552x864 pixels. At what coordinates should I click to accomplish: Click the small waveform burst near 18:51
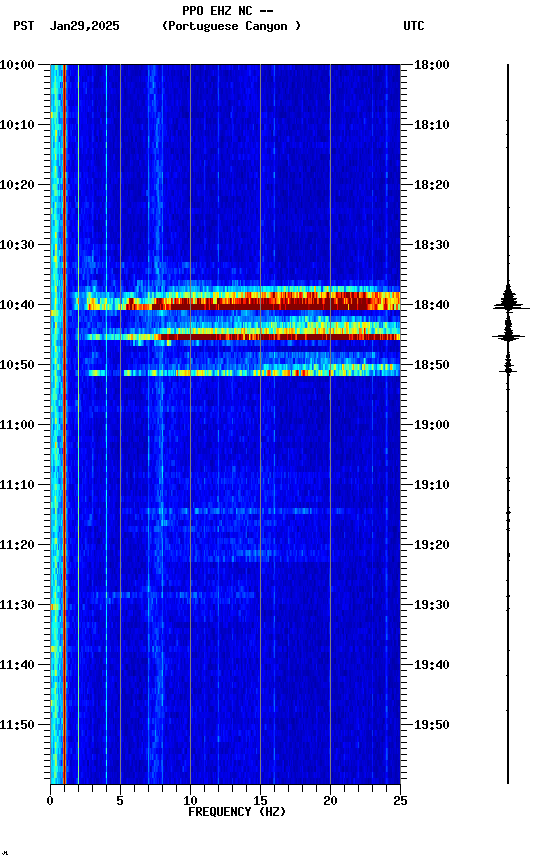508,365
